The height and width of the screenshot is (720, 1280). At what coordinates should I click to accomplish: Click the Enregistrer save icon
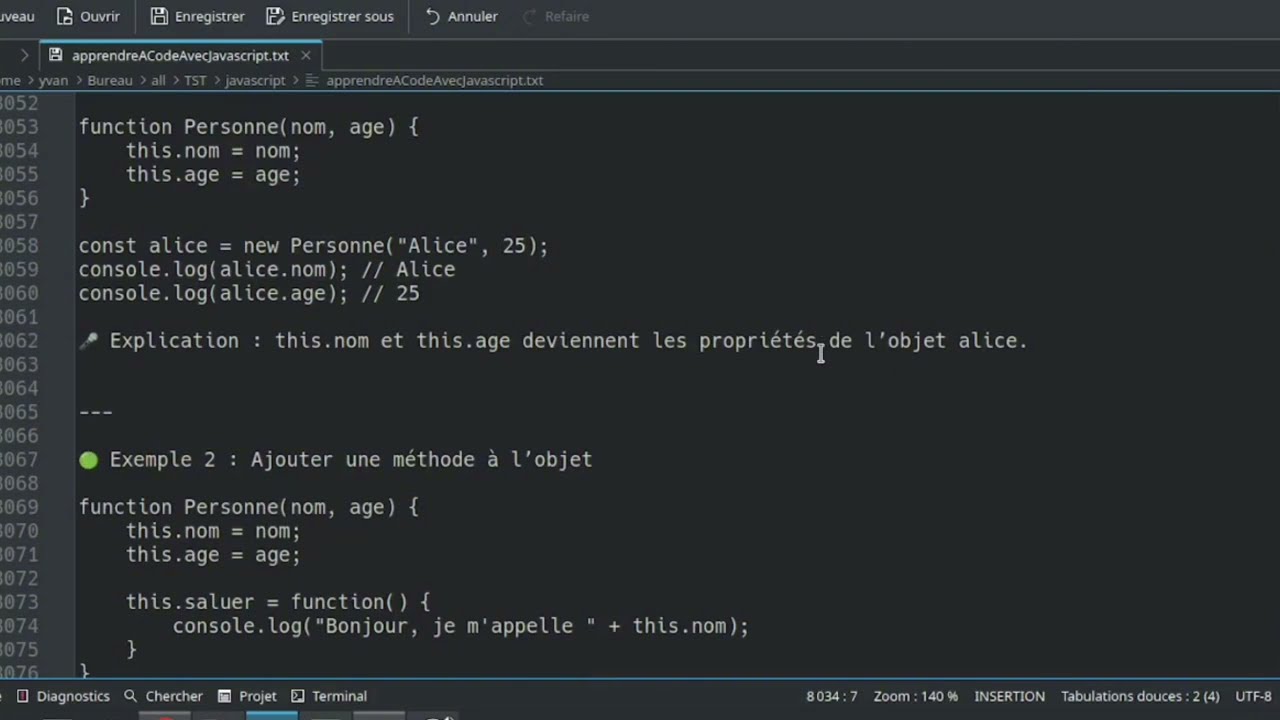point(159,16)
